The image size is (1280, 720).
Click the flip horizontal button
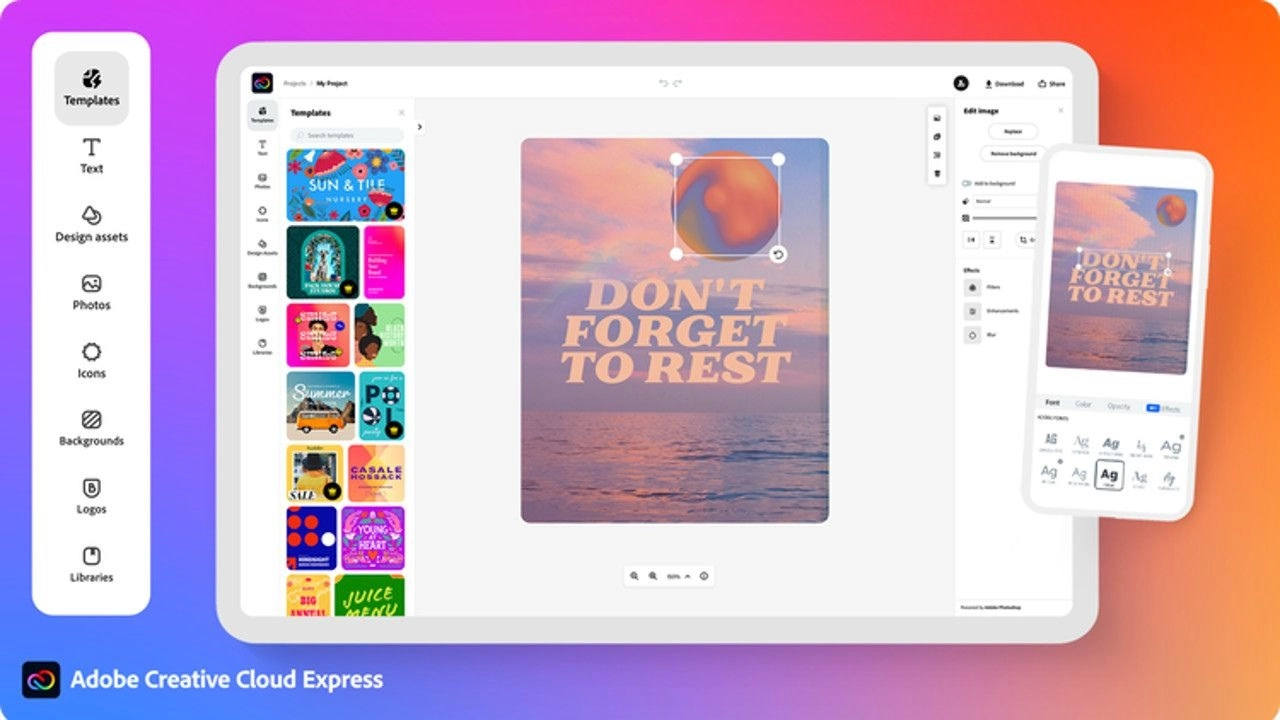coord(971,240)
